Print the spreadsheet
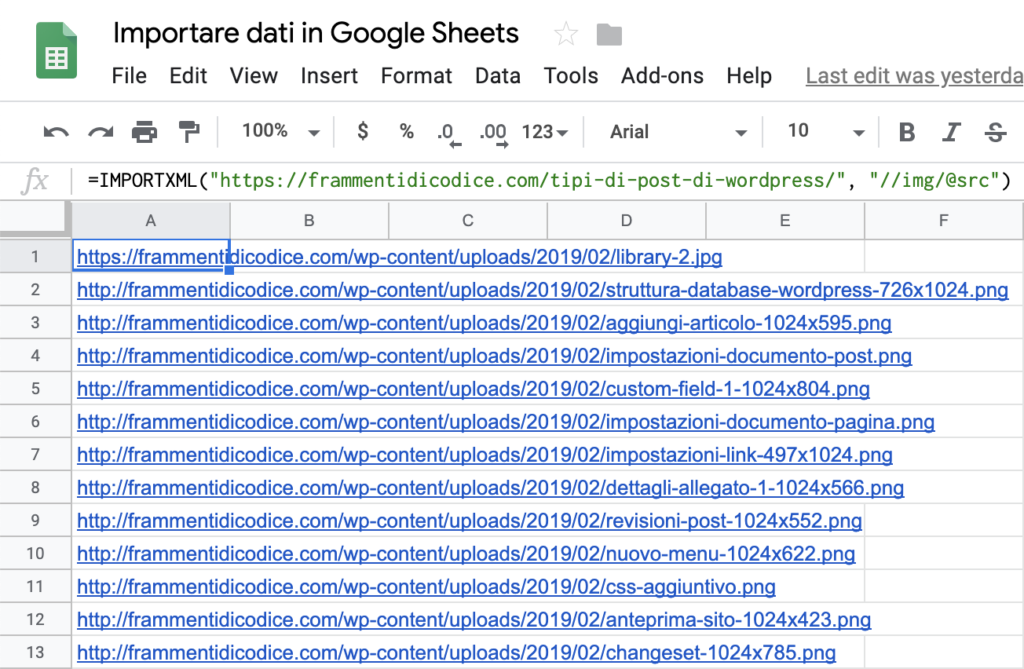This screenshot has height=669, width=1024. click(x=144, y=132)
